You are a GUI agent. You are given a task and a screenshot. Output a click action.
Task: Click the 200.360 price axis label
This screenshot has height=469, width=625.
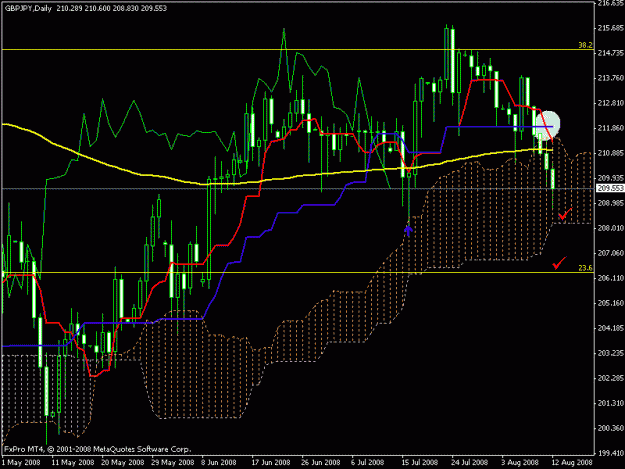click(x=611, y=428)
